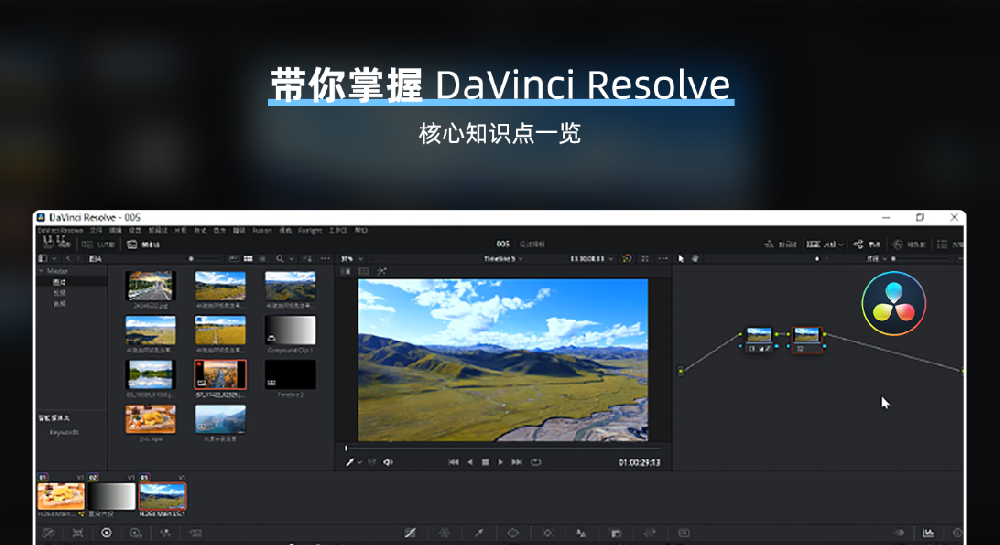
Task: Collapse the Master bin in media pool
Action: (42, 271)
